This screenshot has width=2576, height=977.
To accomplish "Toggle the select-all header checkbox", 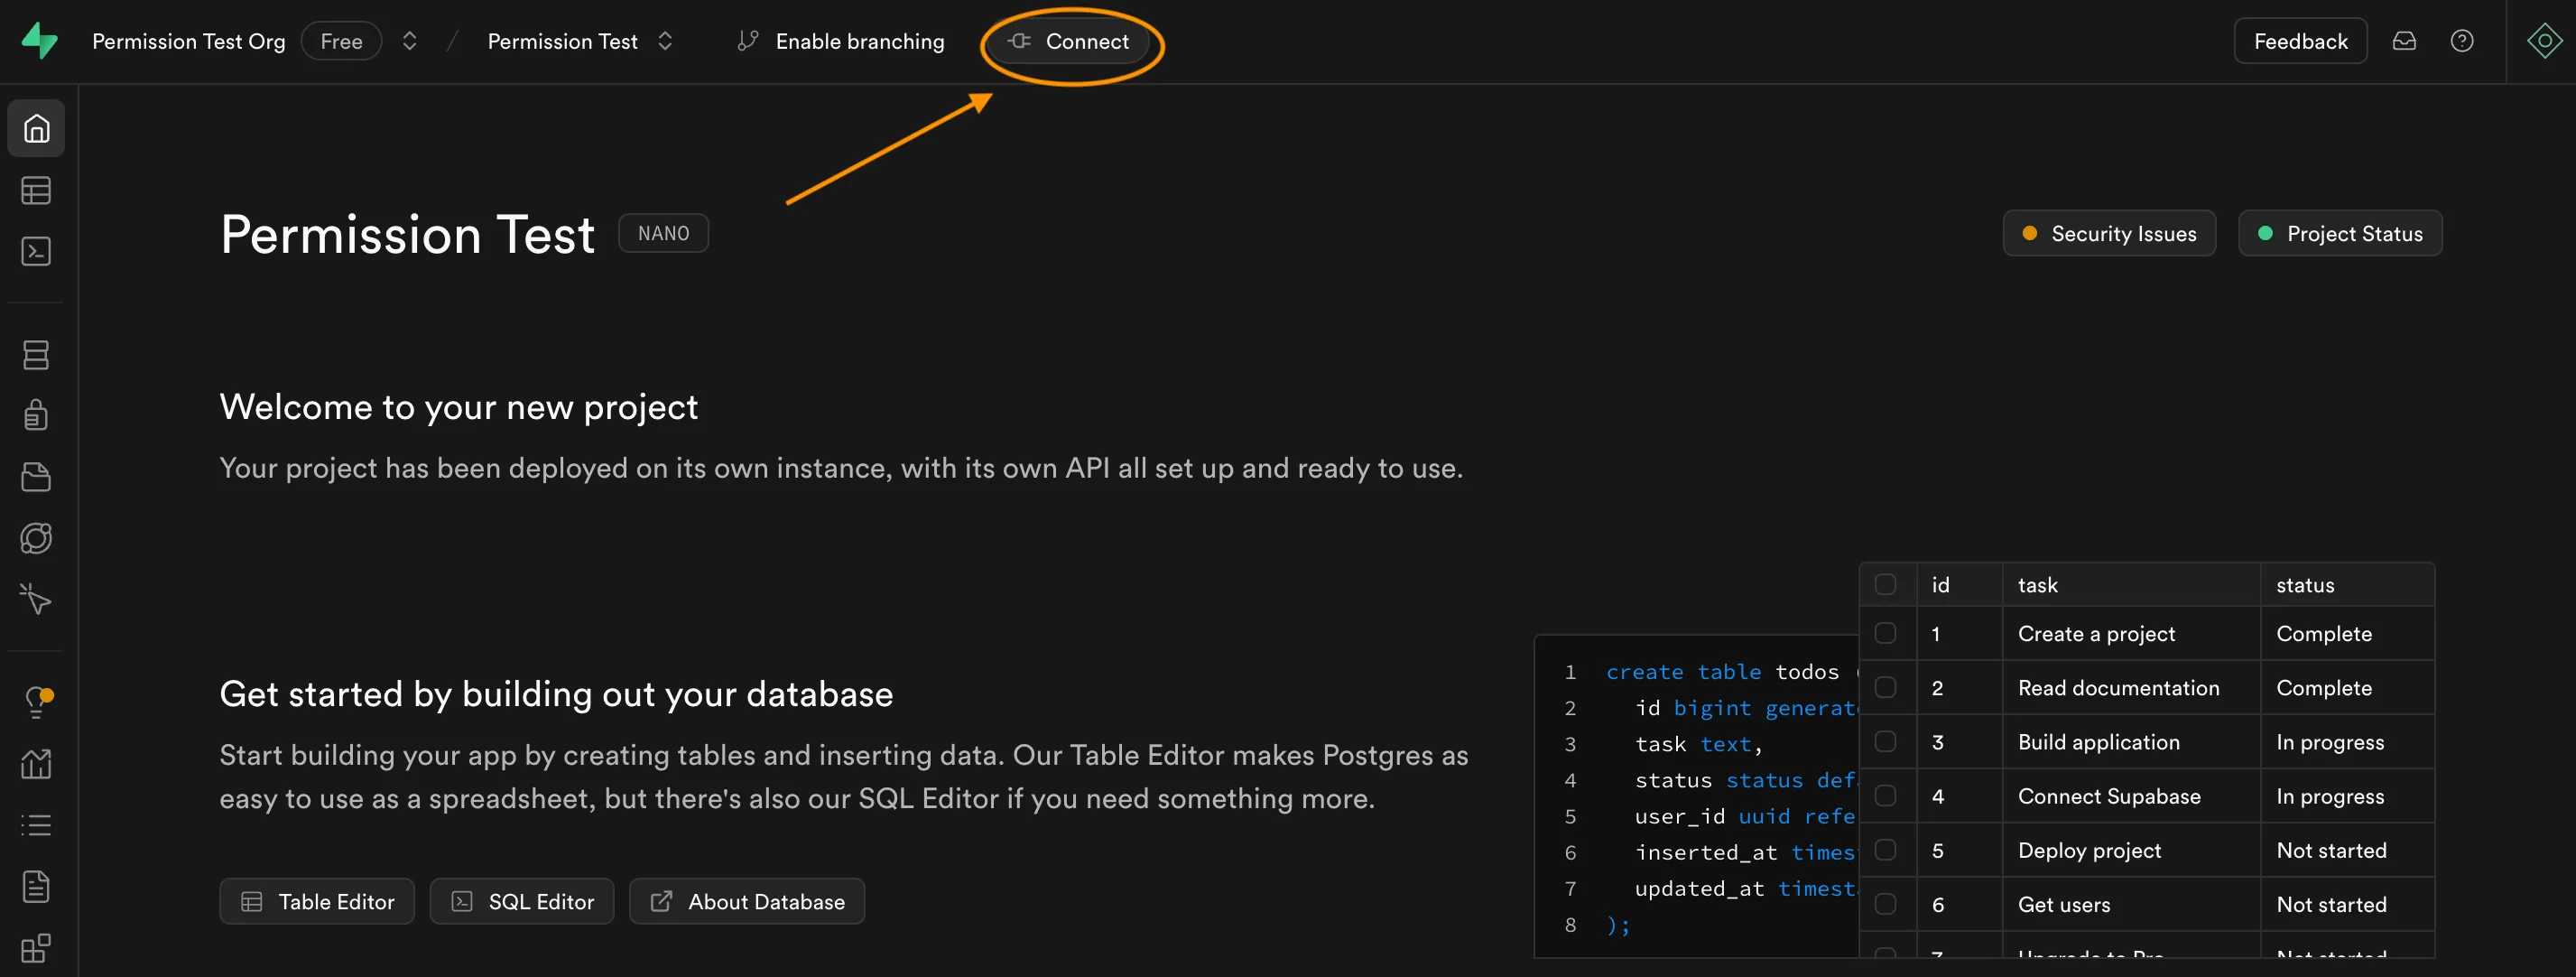I will tap(1885, 584).
